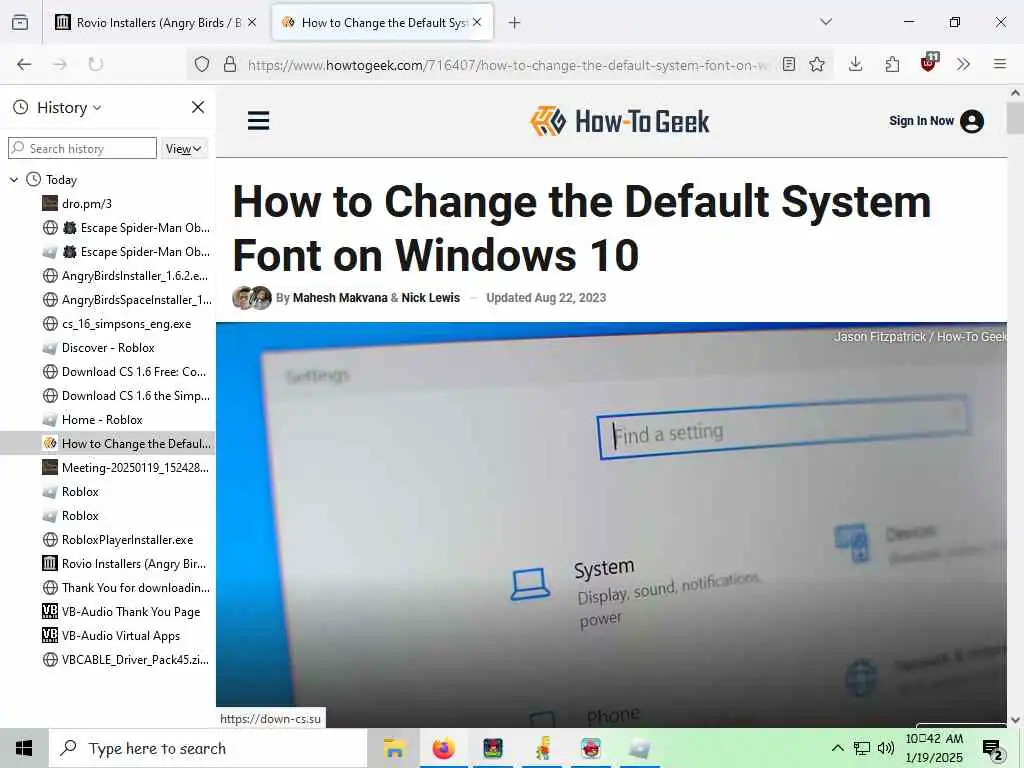Click the authors' avatar photos
1024x768 pixels.
click(x=252, y=298)
